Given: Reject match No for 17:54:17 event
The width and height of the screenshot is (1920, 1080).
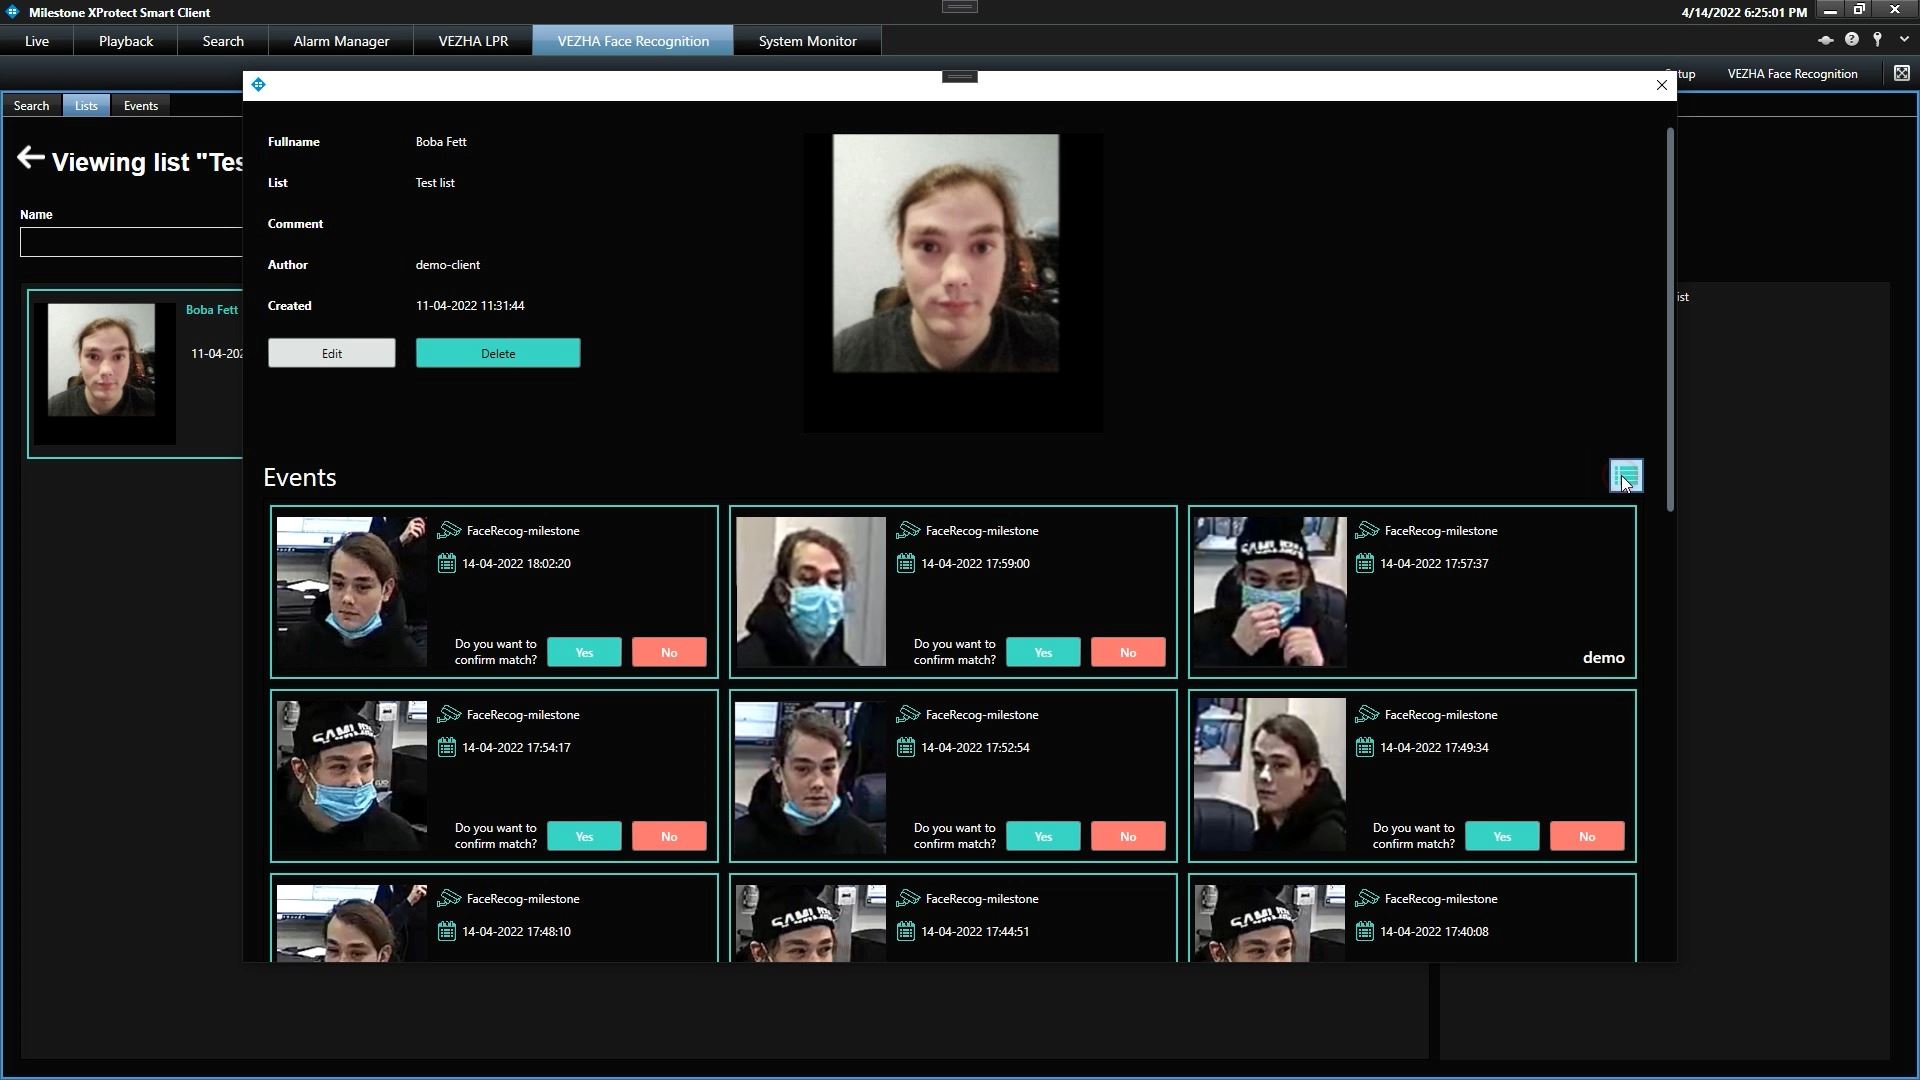Looking at the screenshot, I should tap(669, 836).
